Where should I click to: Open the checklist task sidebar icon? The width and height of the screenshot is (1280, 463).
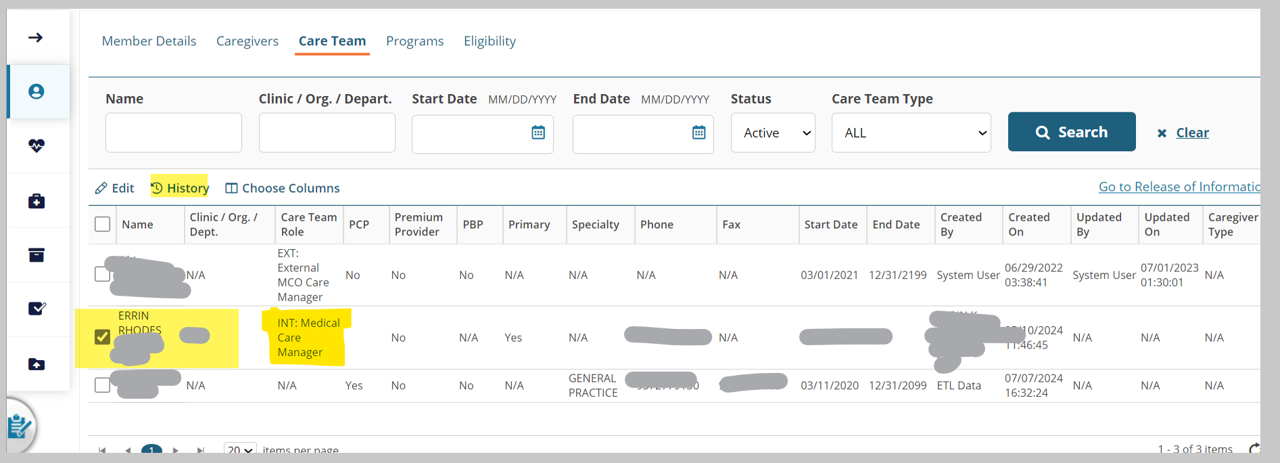click(x=37, y=309)
